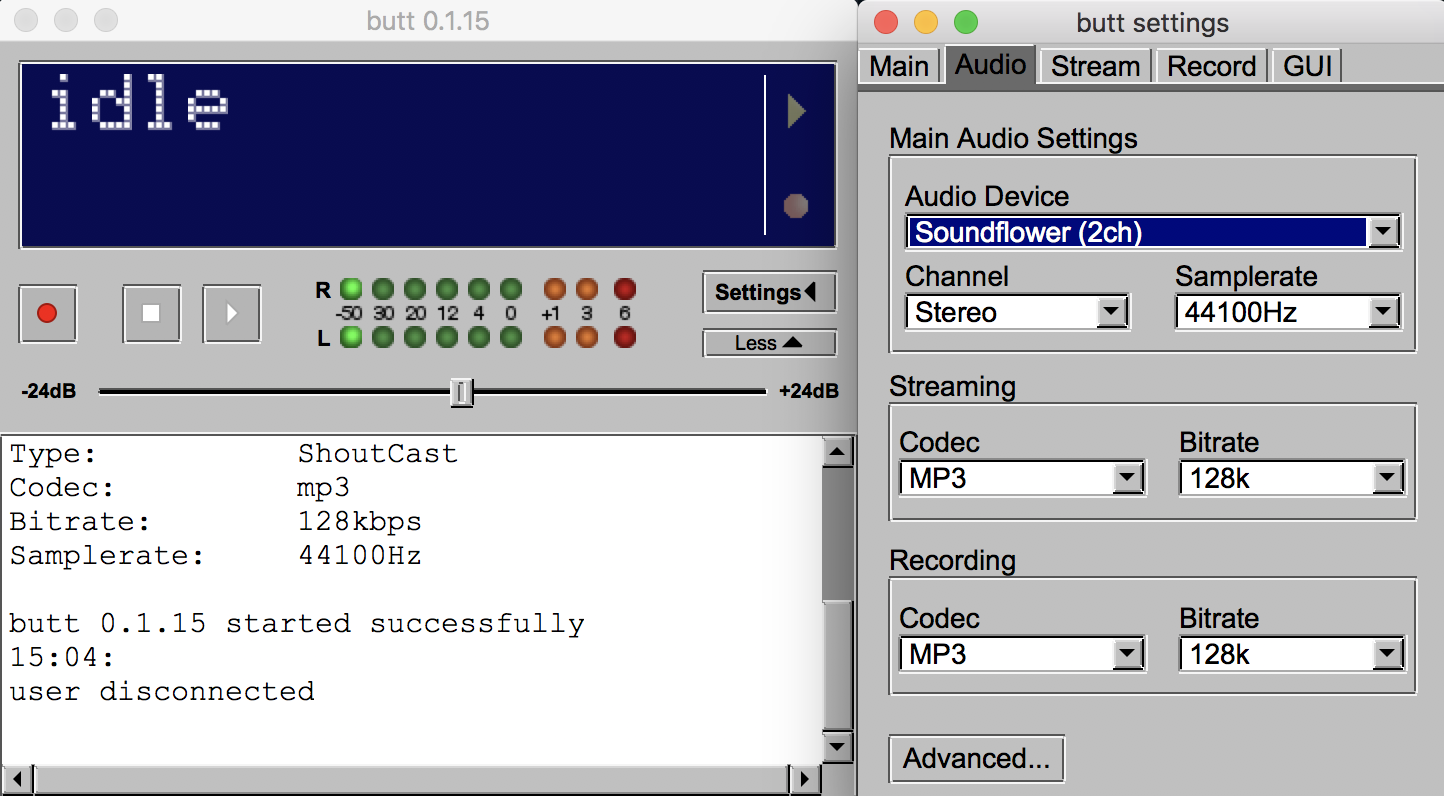Open the Streaming Codec MP3 dropdown
Image resolution: width=1444 pixels, height=796 pixels.
[1023, 478]
